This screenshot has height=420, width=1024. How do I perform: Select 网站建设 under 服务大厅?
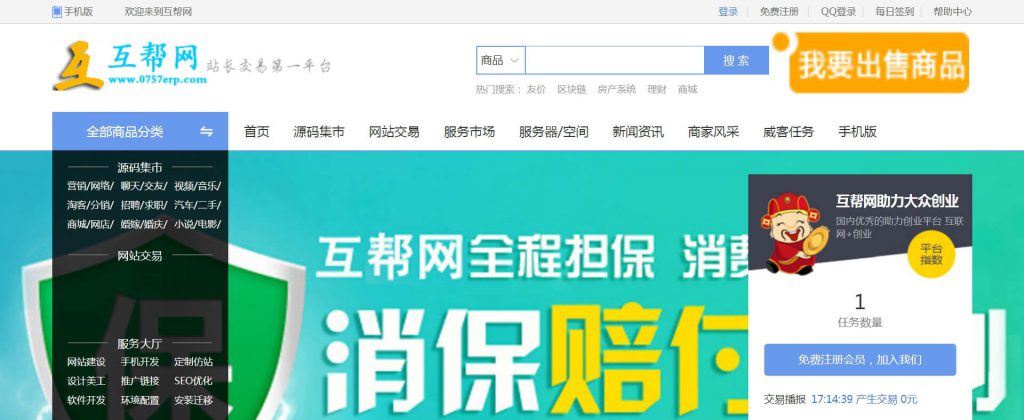(x=86, y=362)
